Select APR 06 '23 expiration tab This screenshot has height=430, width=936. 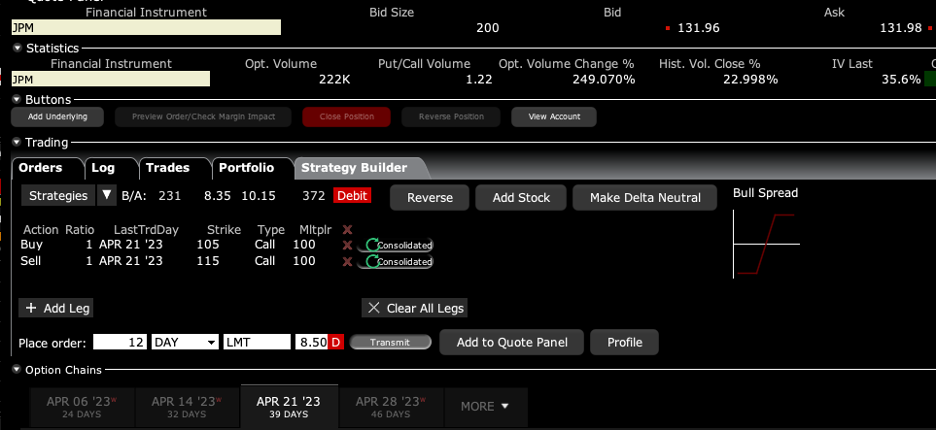click(82, 407)
